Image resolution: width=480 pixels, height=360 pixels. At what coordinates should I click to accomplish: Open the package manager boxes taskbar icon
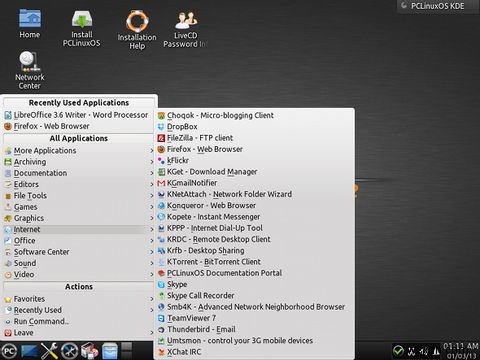click(x=89, y=351)
